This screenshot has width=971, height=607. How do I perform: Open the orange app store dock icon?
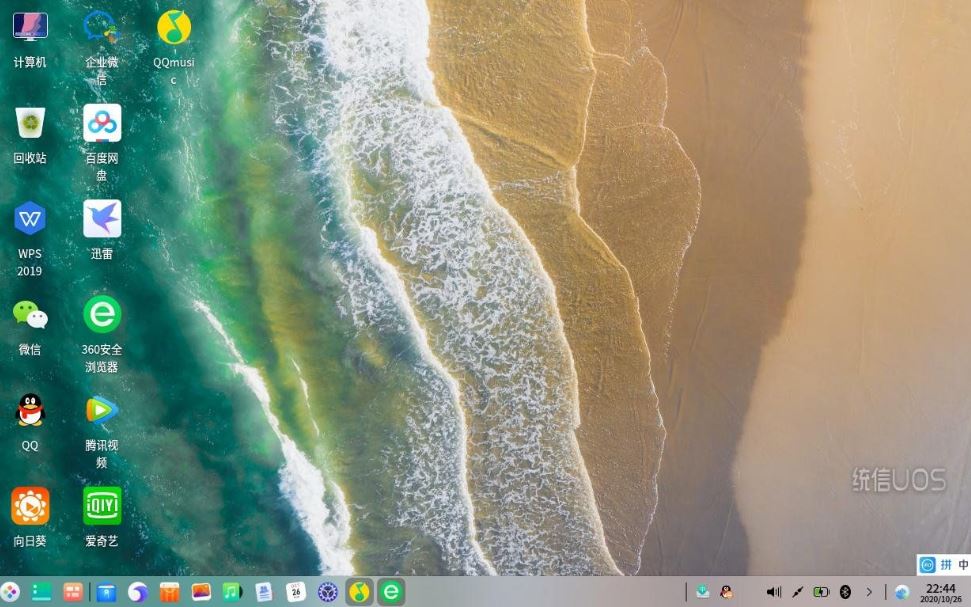[169, 592]
